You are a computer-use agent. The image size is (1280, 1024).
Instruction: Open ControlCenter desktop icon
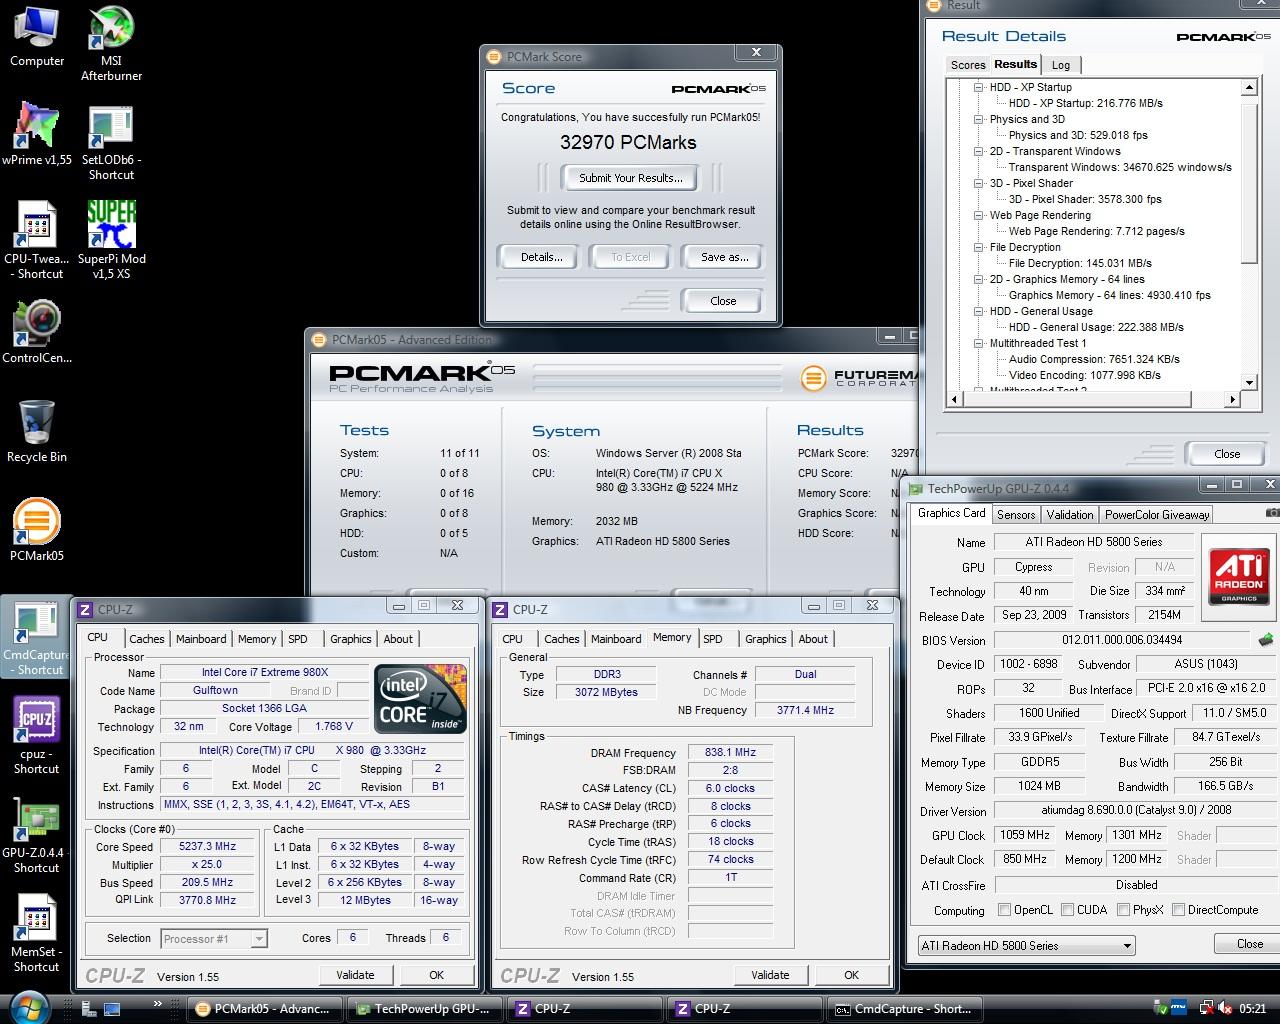click(37, 333)
